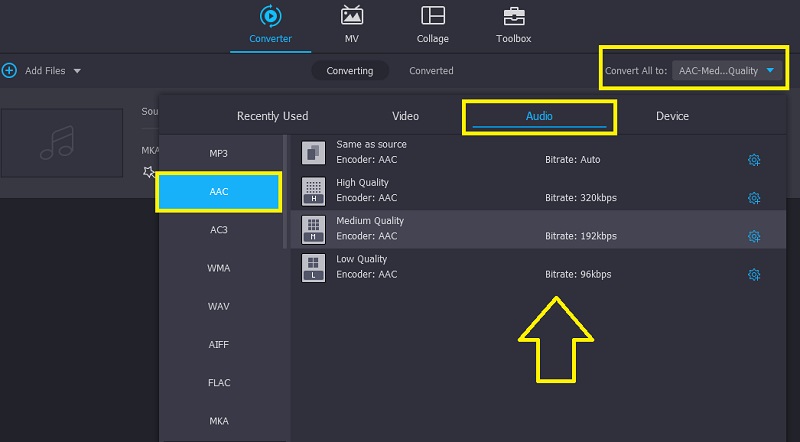Switch to the Audio tab
The height and width of the screenshot is (442, 800).
point(539,116)
